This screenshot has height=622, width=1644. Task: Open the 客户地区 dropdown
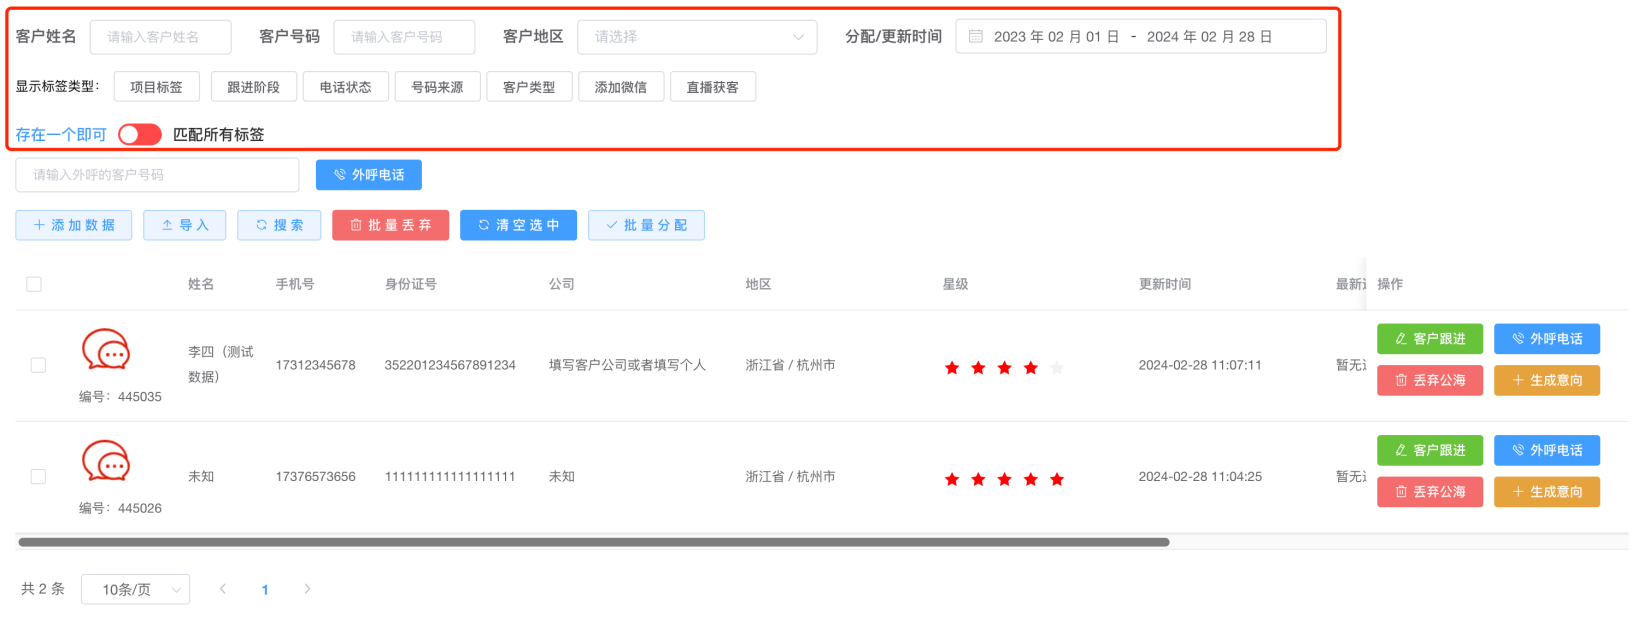coord(696,37)
